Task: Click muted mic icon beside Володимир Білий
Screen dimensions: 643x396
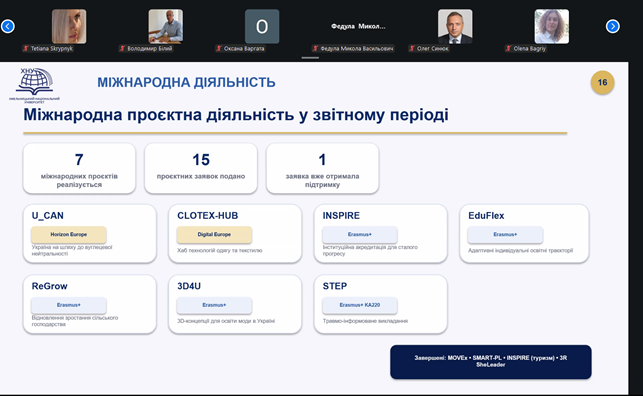Action: [x=122, y=48]
